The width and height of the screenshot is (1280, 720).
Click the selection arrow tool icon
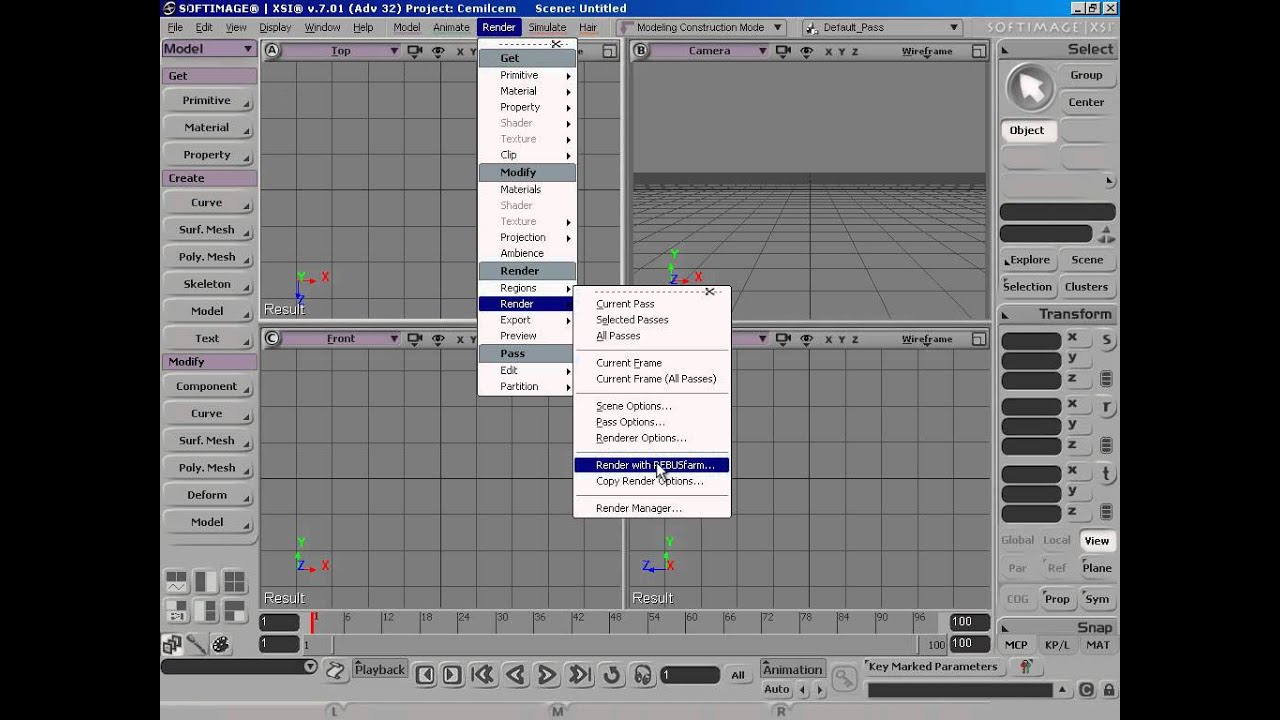coord(1030,88)
